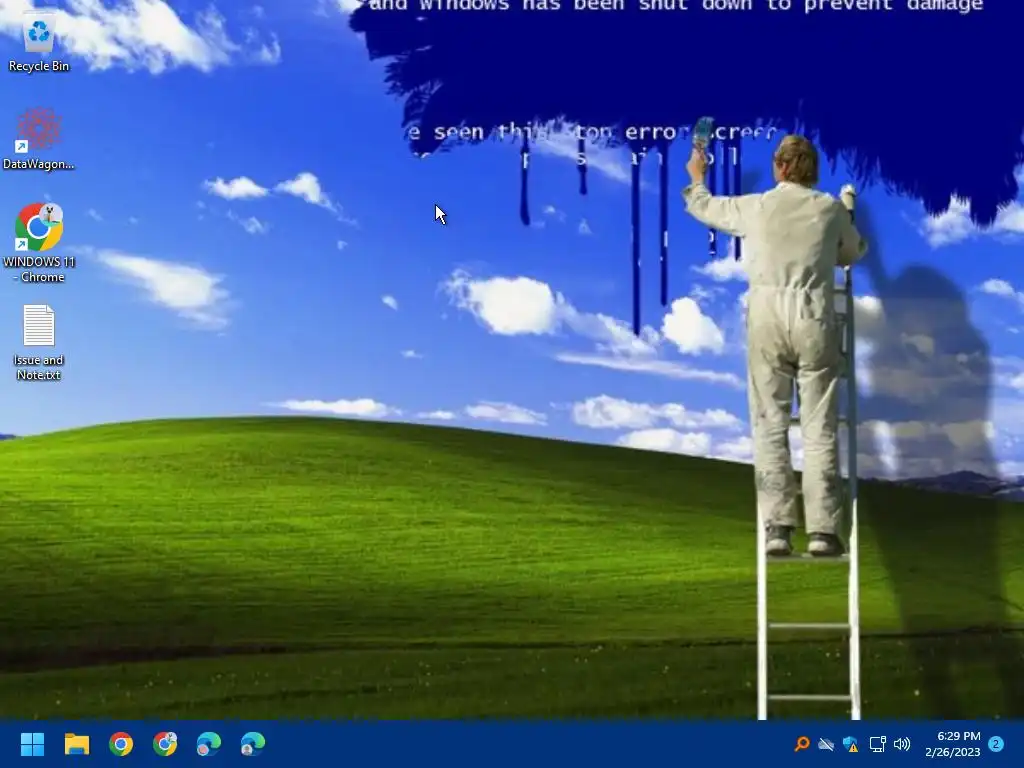Select the Issue and Note.txt file
Screen dimensions: 1024x768
pyautogui.click(x=39, y=343)
